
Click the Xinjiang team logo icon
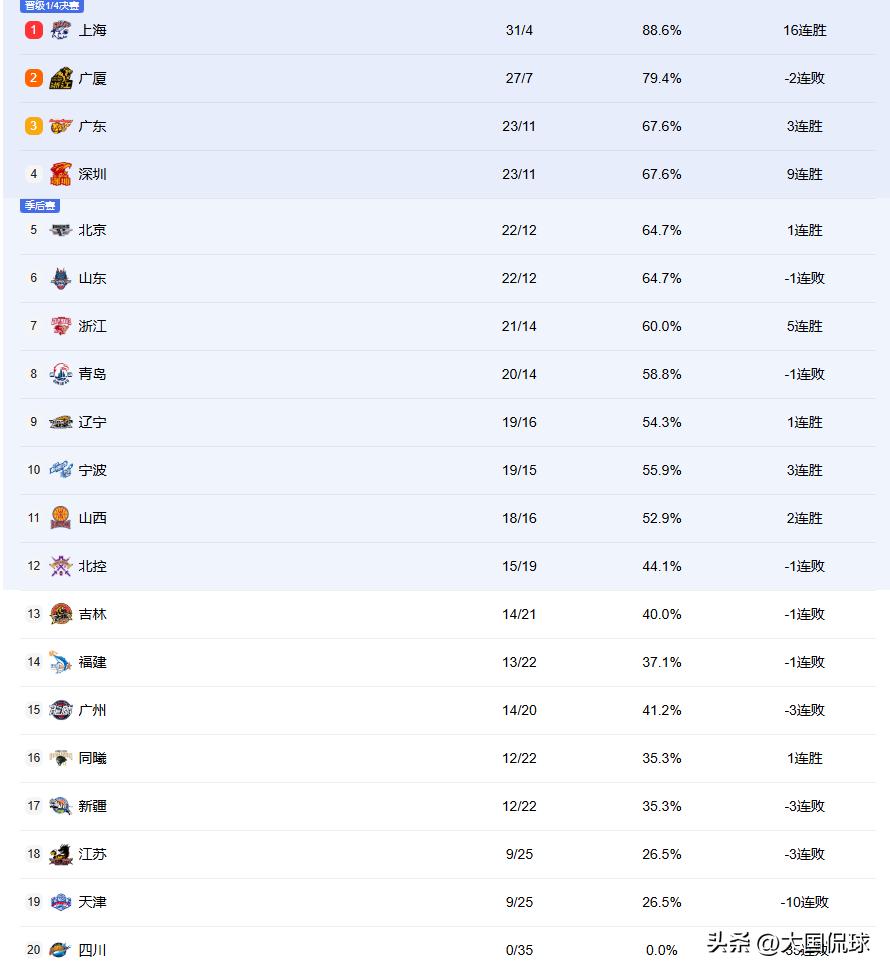pos(61,806)
